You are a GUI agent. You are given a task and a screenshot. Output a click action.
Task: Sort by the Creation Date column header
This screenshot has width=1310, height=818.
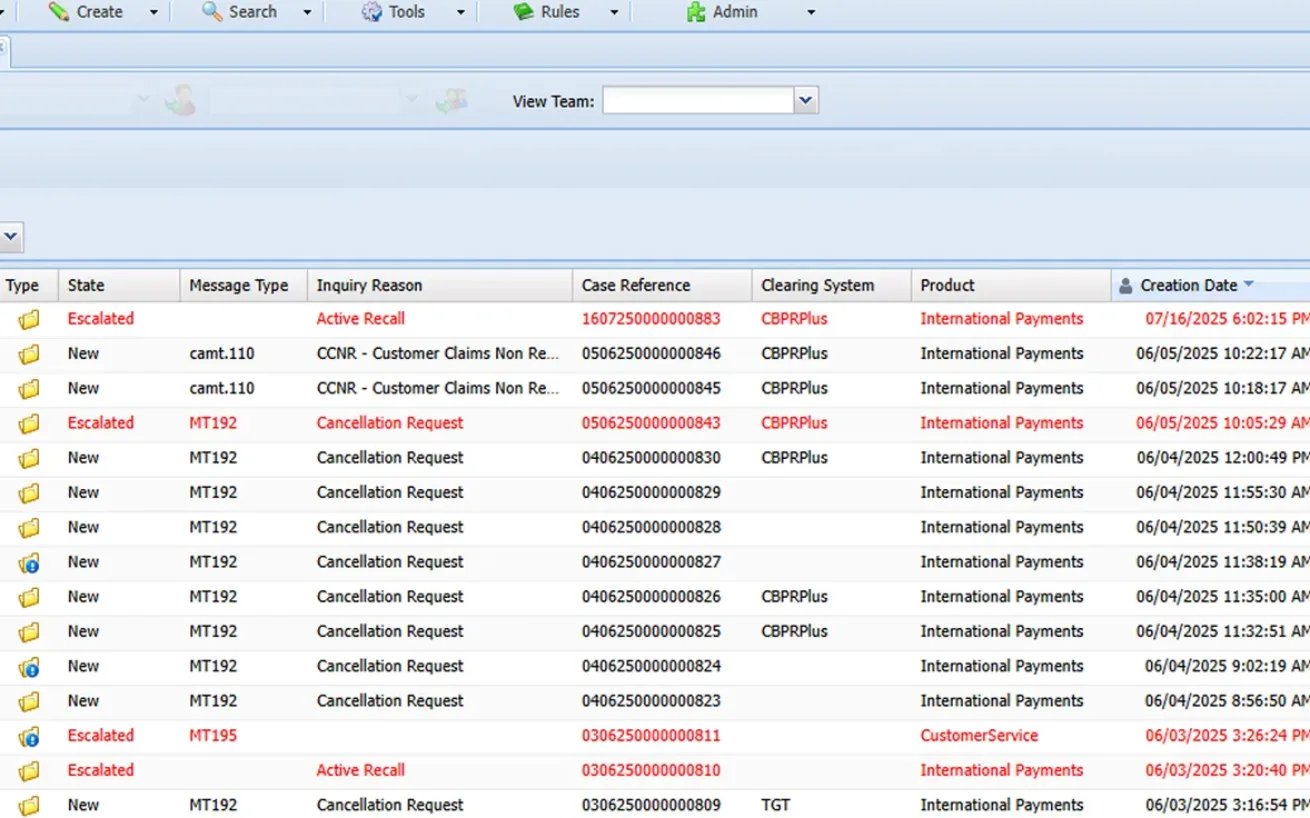[1188, 285]
